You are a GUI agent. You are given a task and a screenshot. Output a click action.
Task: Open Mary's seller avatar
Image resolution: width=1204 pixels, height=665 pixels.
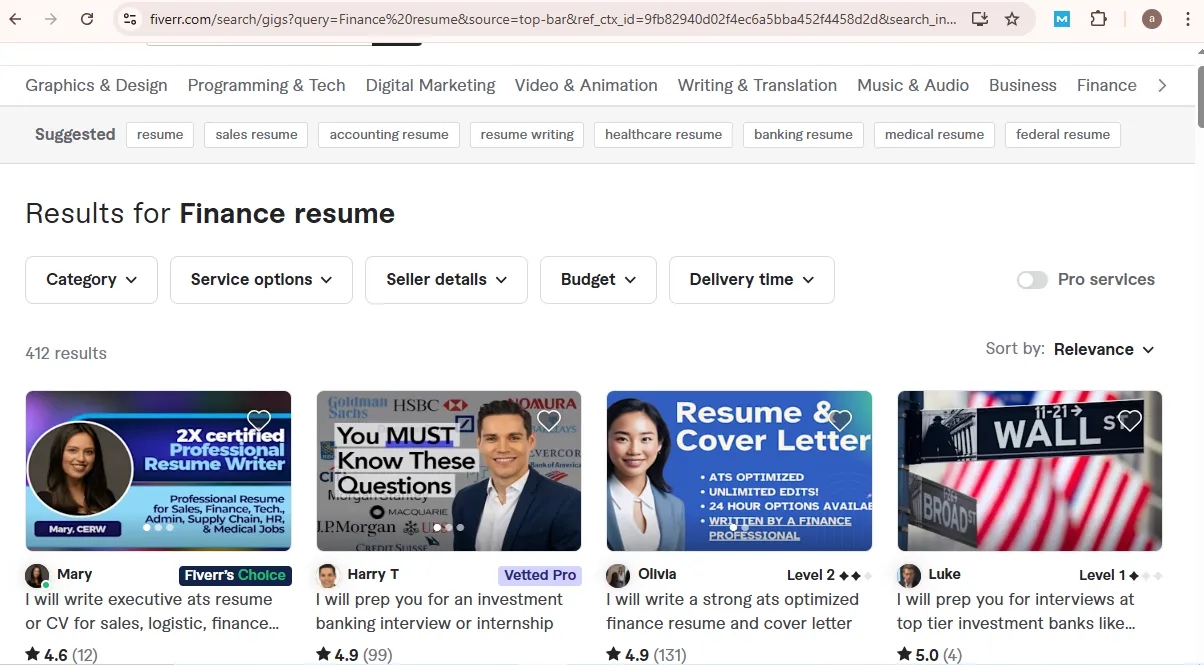coord(37,576)
